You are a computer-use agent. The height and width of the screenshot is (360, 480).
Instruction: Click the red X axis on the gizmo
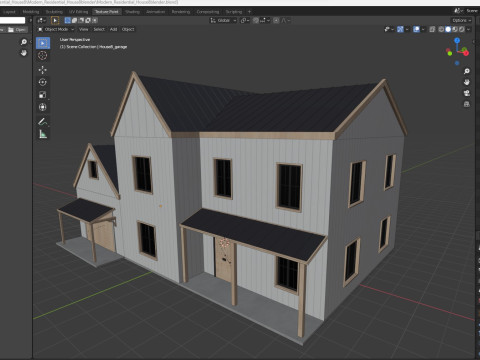pyautogui.click(x=466, y=53)
